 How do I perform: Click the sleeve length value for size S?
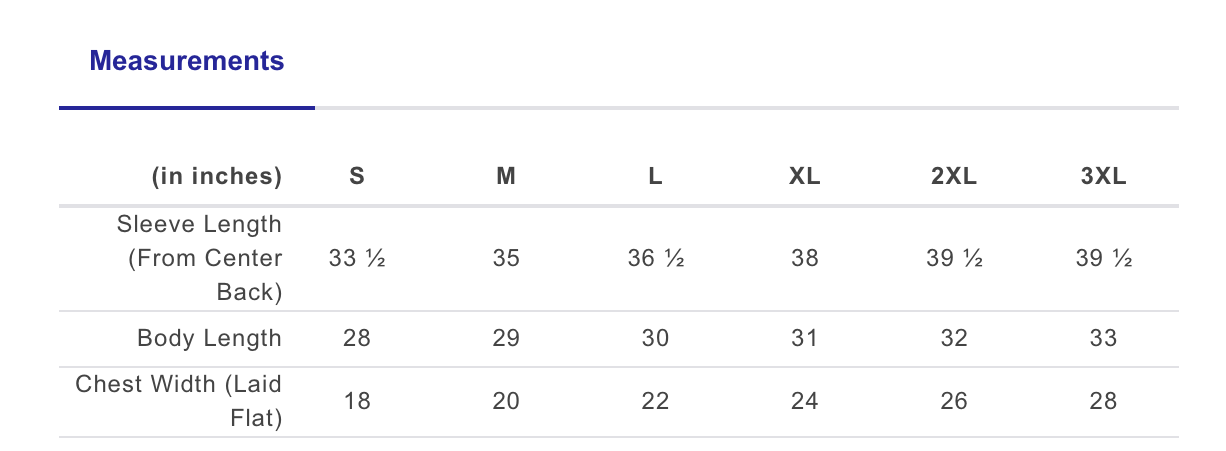tap(357, 258)
